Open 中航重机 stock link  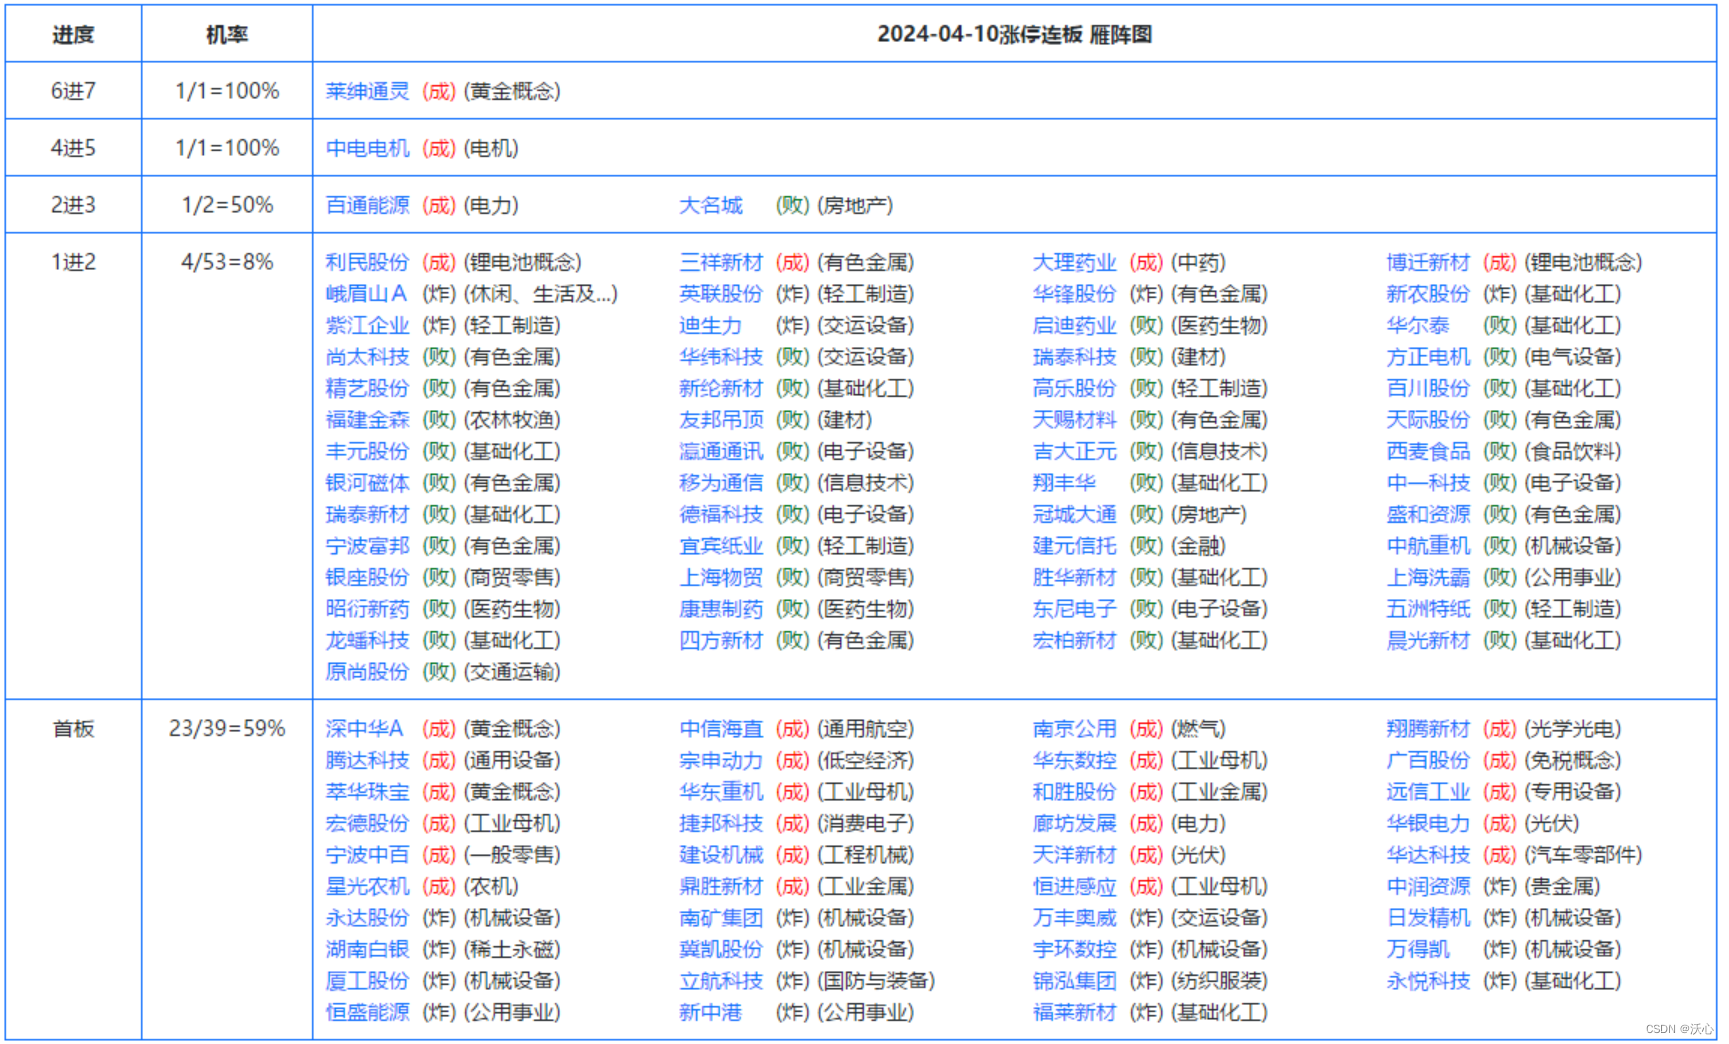(1428, 546)
